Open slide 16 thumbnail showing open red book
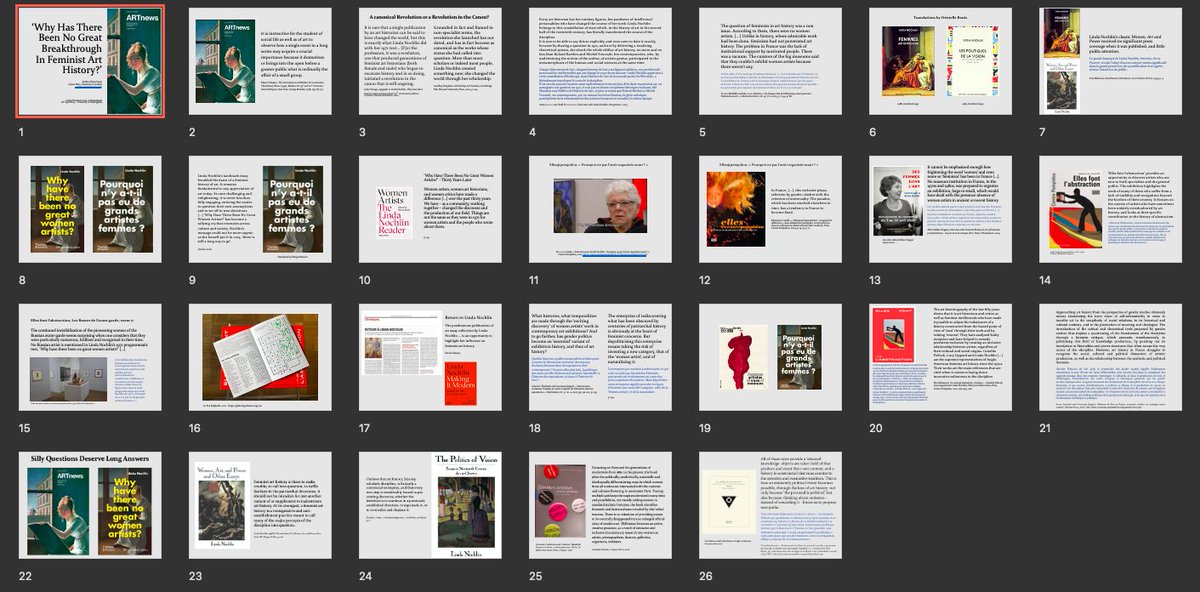 point(260,357)
